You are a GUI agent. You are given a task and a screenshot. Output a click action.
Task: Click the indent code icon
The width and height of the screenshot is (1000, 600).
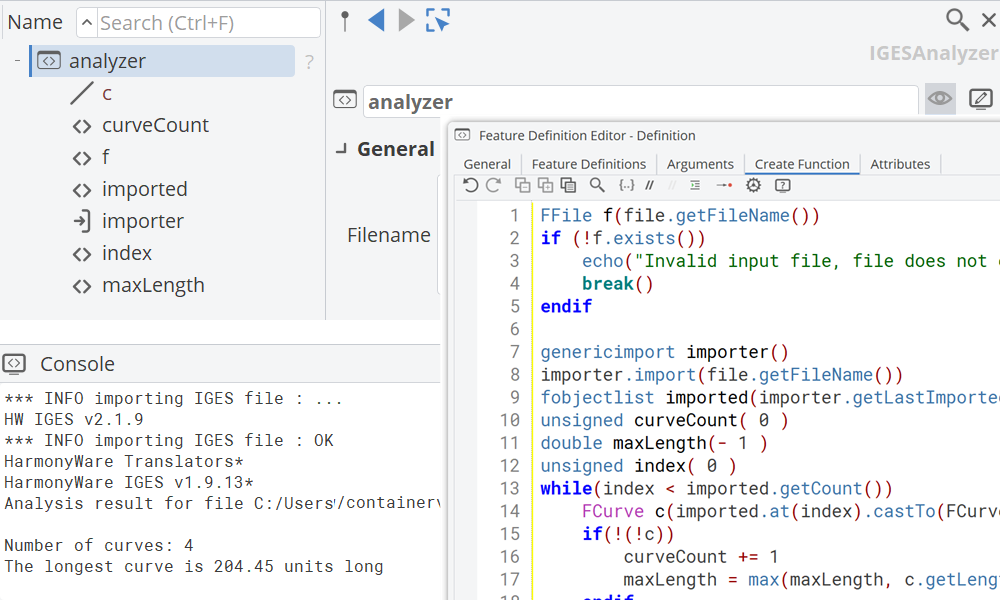point(696,185)
